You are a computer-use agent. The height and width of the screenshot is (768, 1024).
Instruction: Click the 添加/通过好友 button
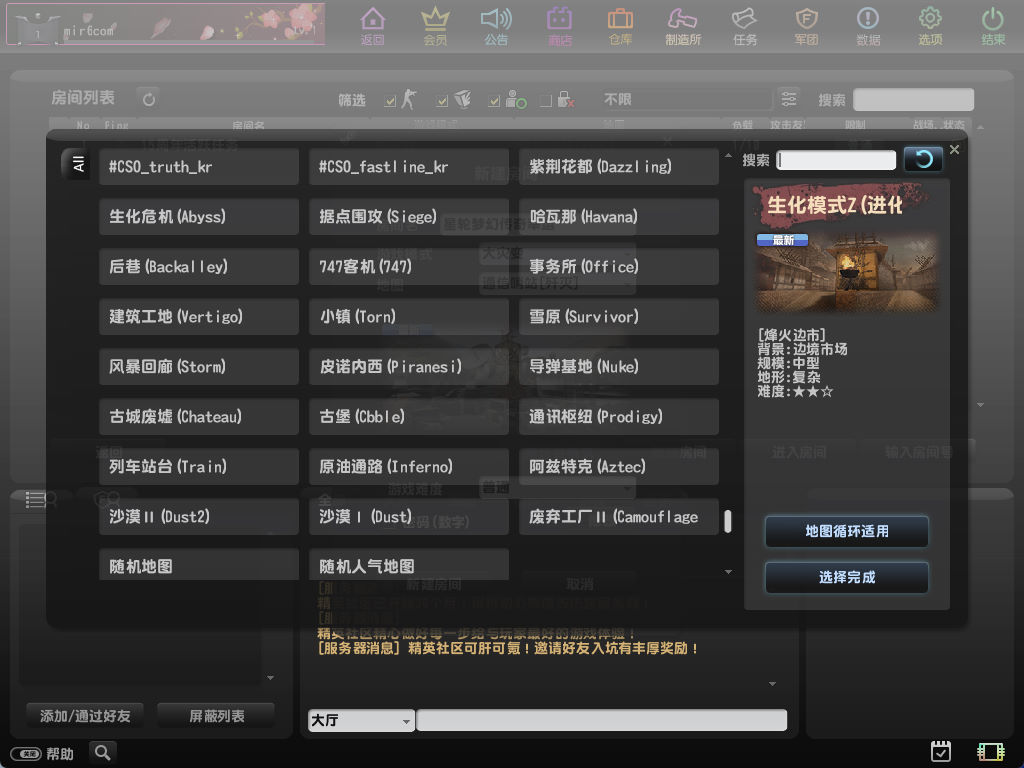(x=85, y=716)
